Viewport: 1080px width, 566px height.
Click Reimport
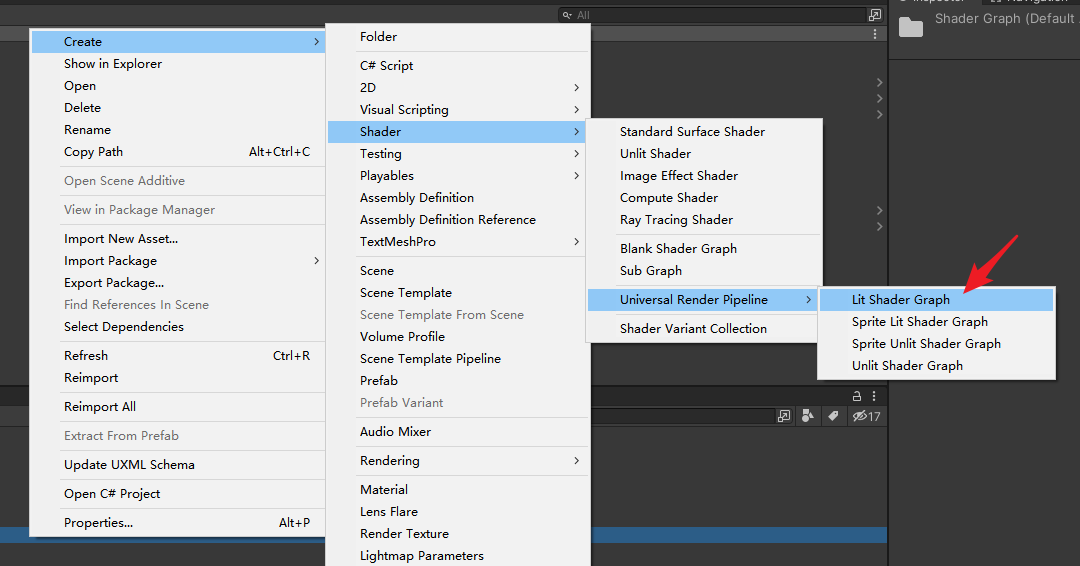[x=178, y=378]
